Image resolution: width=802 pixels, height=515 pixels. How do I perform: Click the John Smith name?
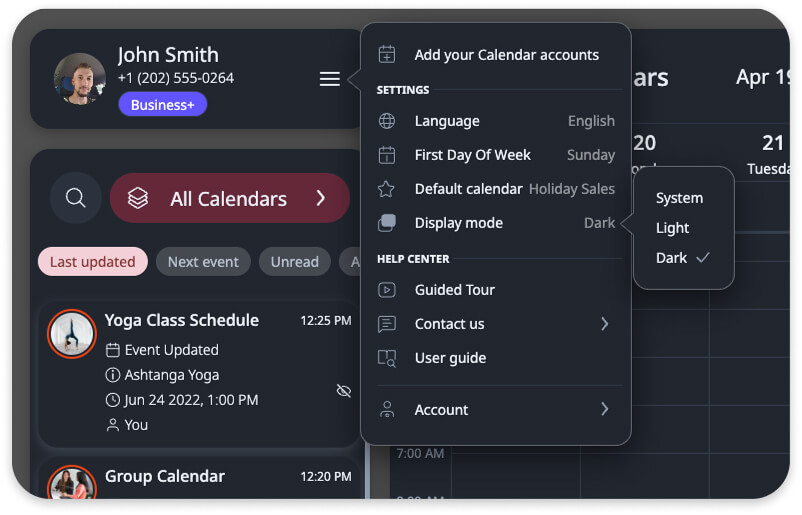168,55
